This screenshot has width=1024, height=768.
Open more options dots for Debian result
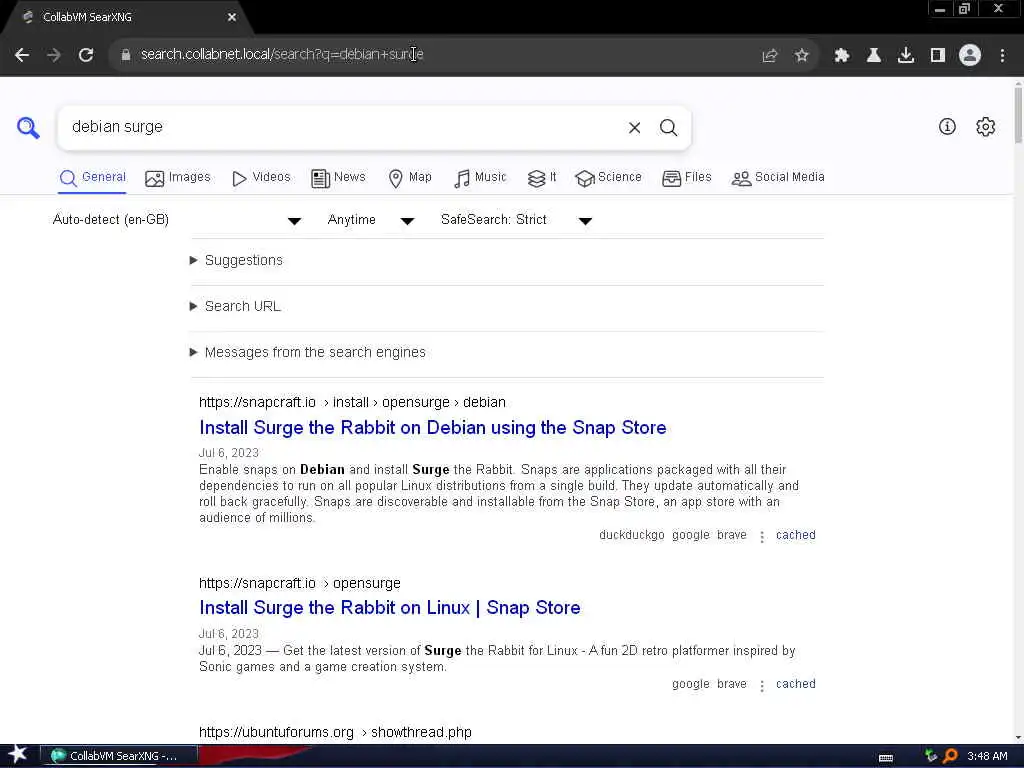pos(761,537)
